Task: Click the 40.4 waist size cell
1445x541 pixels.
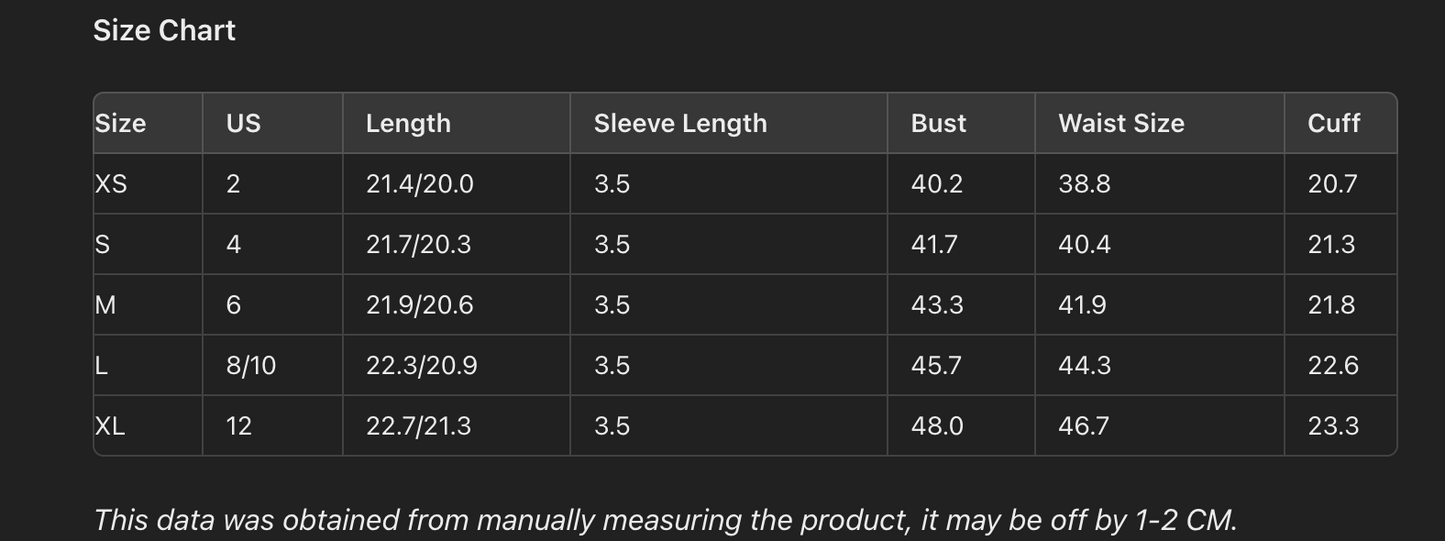Action: click(1084, 245)
